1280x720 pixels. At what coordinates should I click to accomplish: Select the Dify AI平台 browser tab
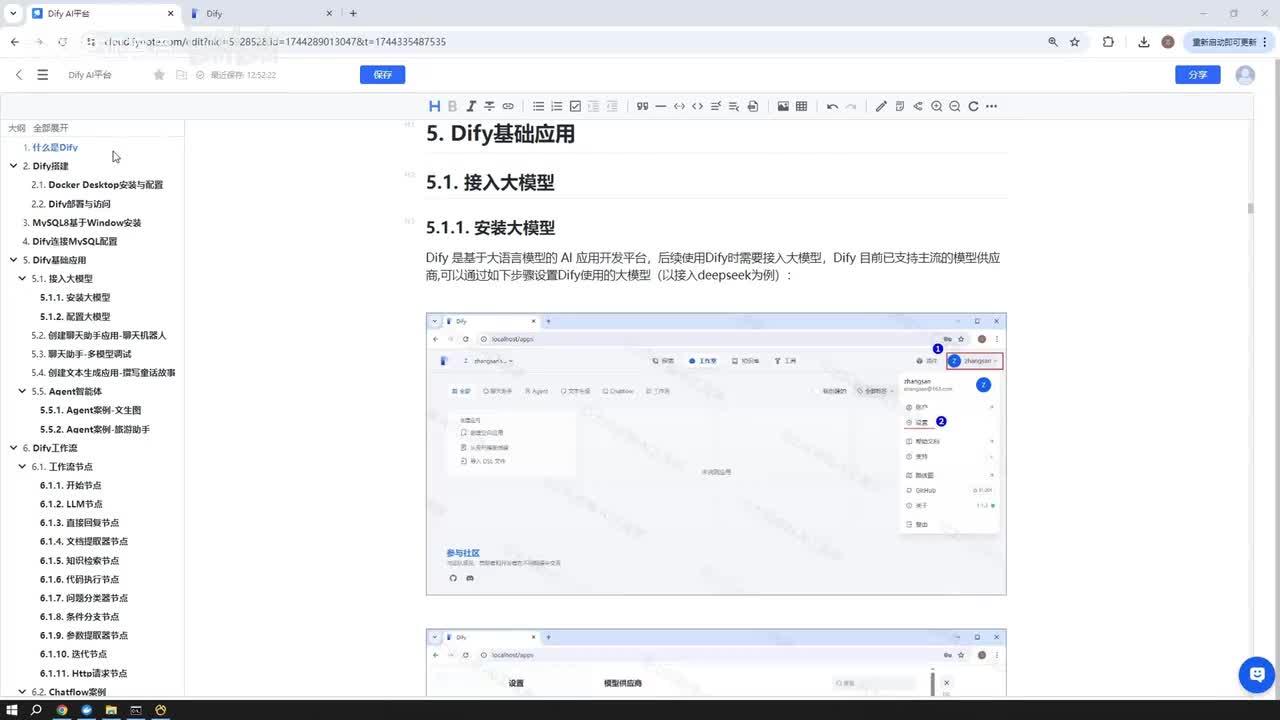(100, 14)
